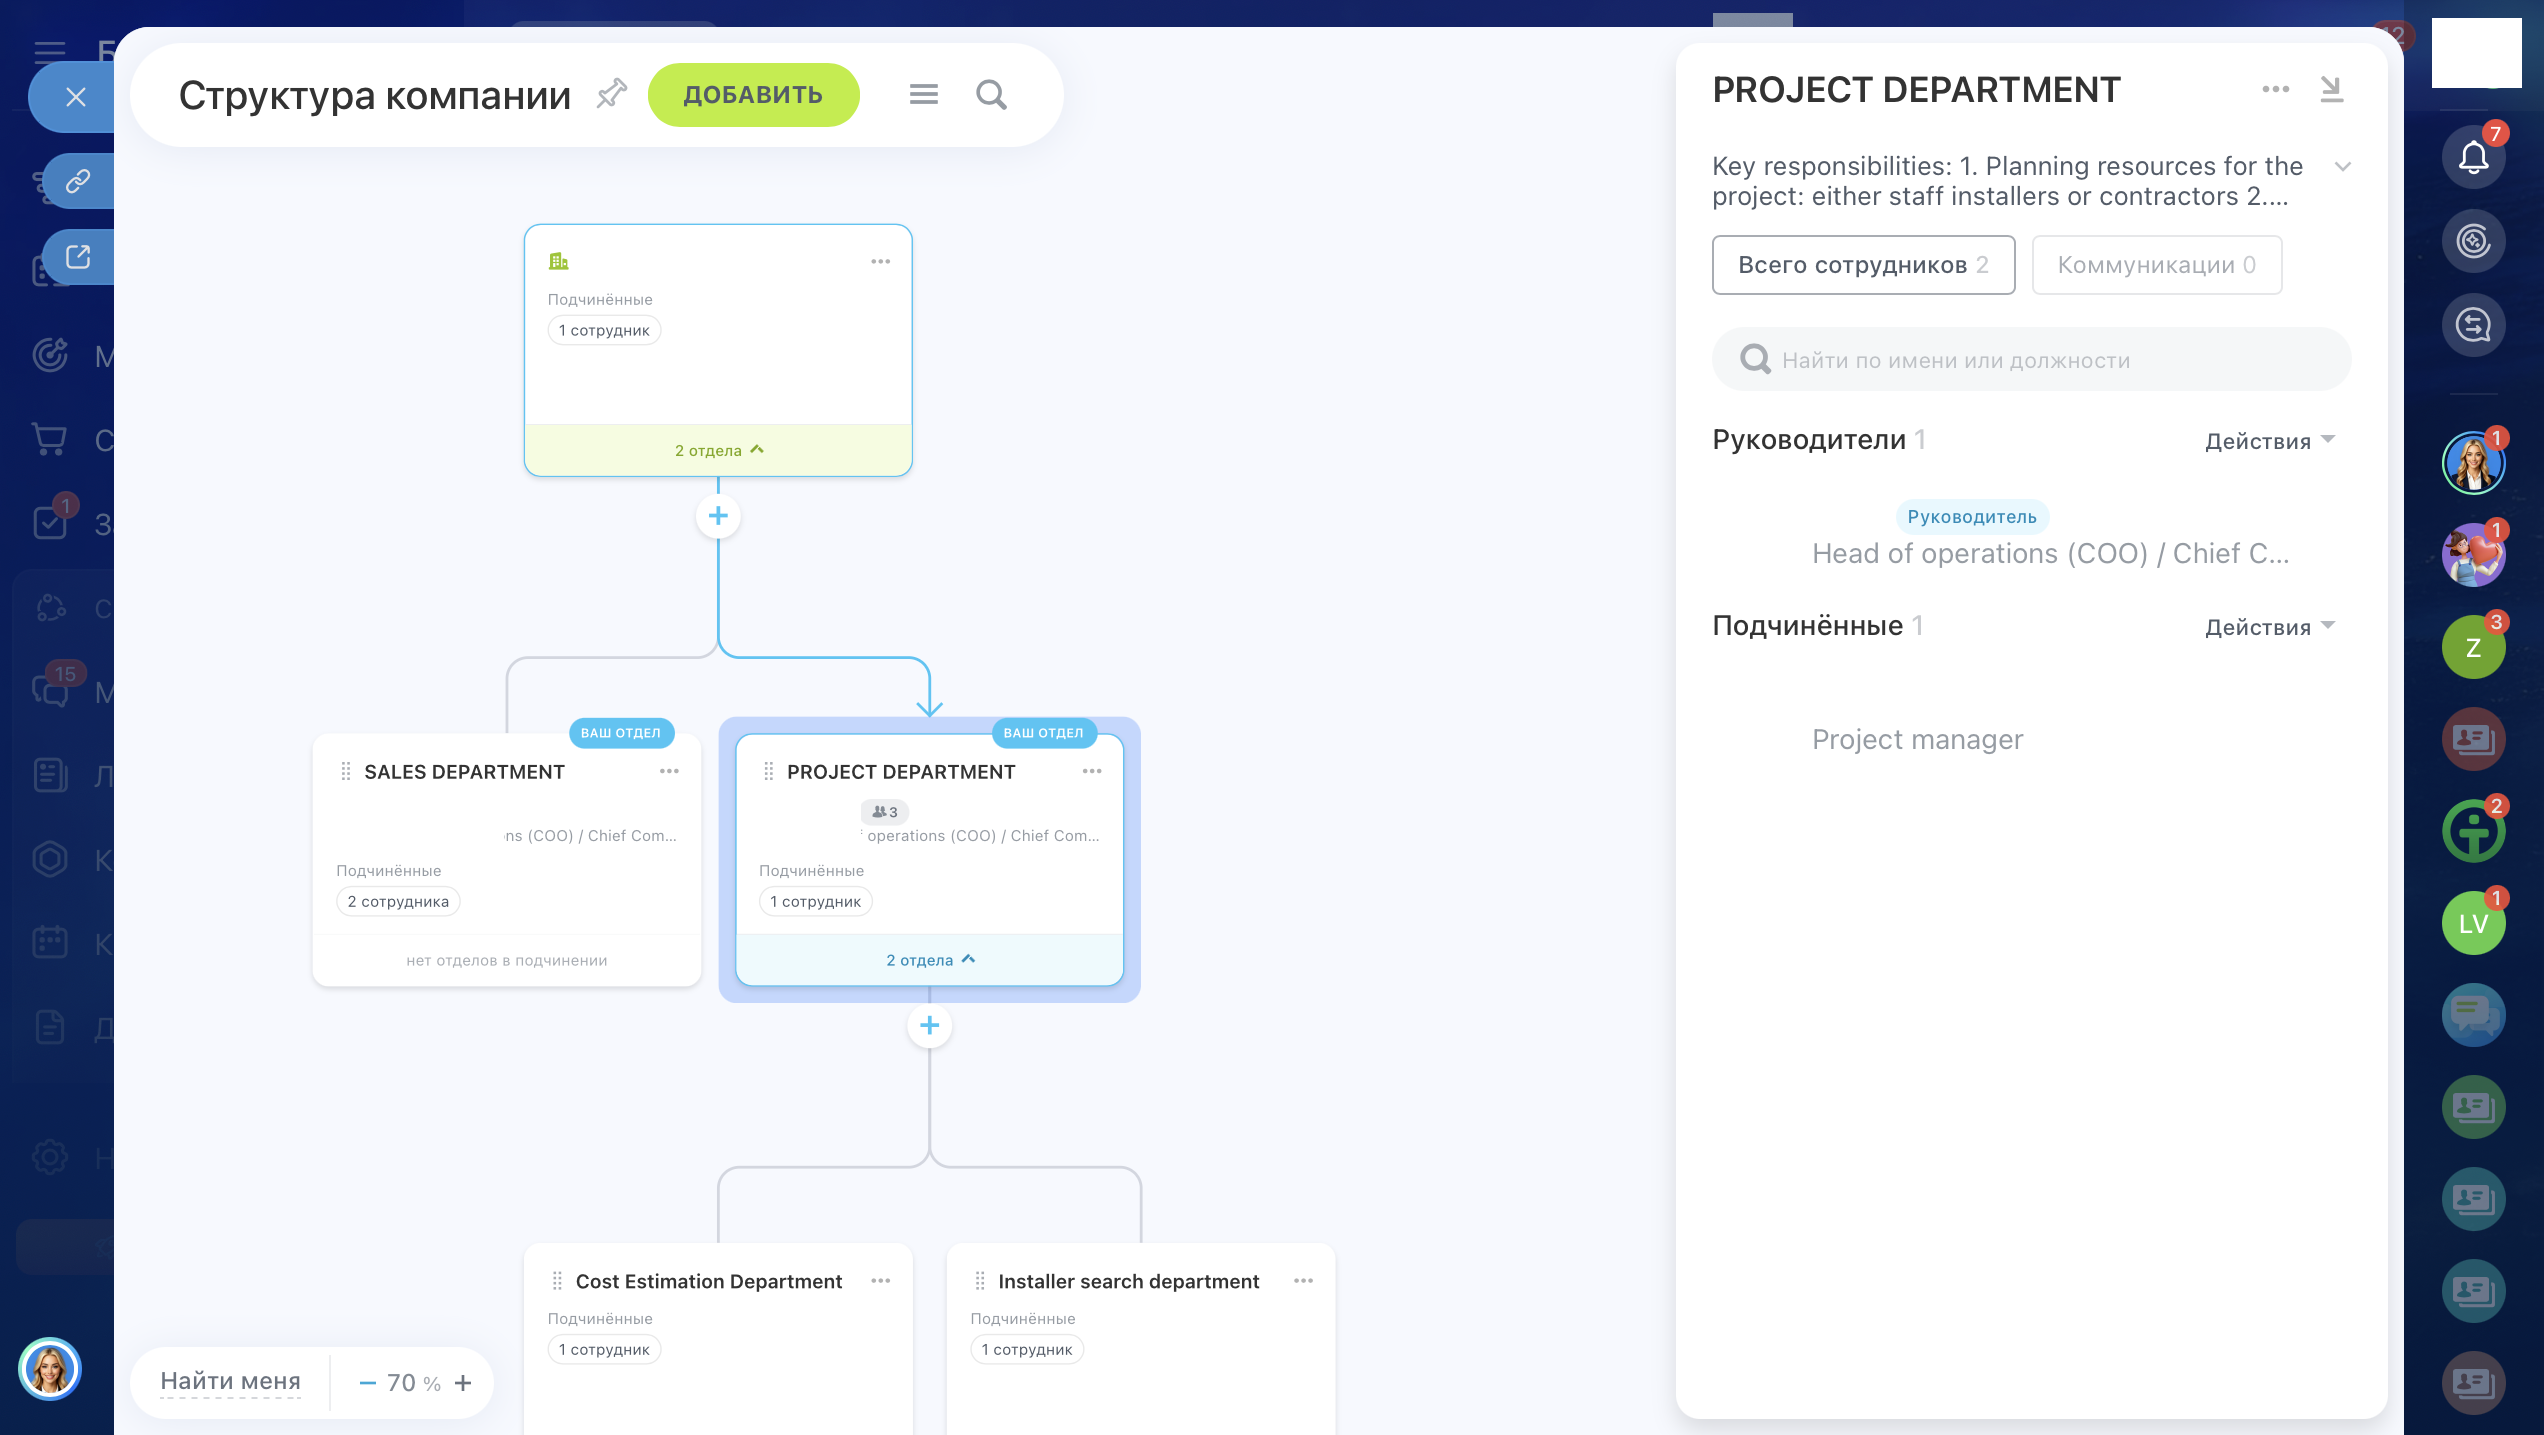Open three-dot menu on Installer search department card
The image size is (2544, 1435).
pos(1303,1281)
